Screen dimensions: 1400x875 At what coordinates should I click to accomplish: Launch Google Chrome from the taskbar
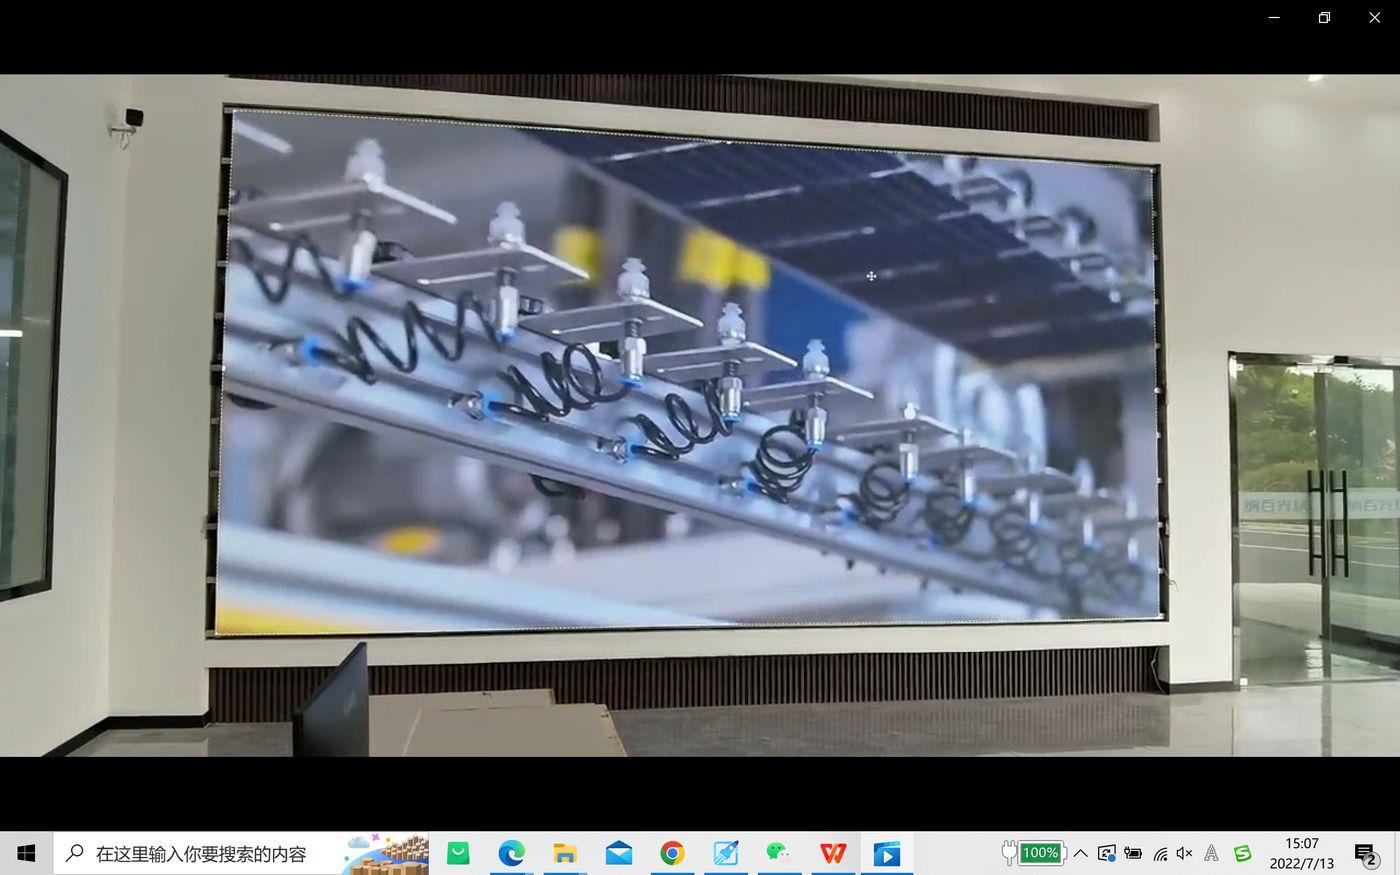click(x=672, y=853)
